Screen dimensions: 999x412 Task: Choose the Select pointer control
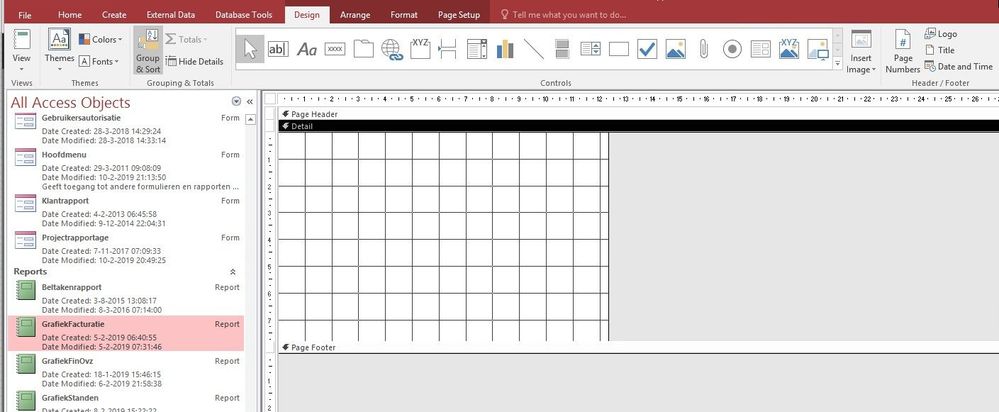pos(250,49)
